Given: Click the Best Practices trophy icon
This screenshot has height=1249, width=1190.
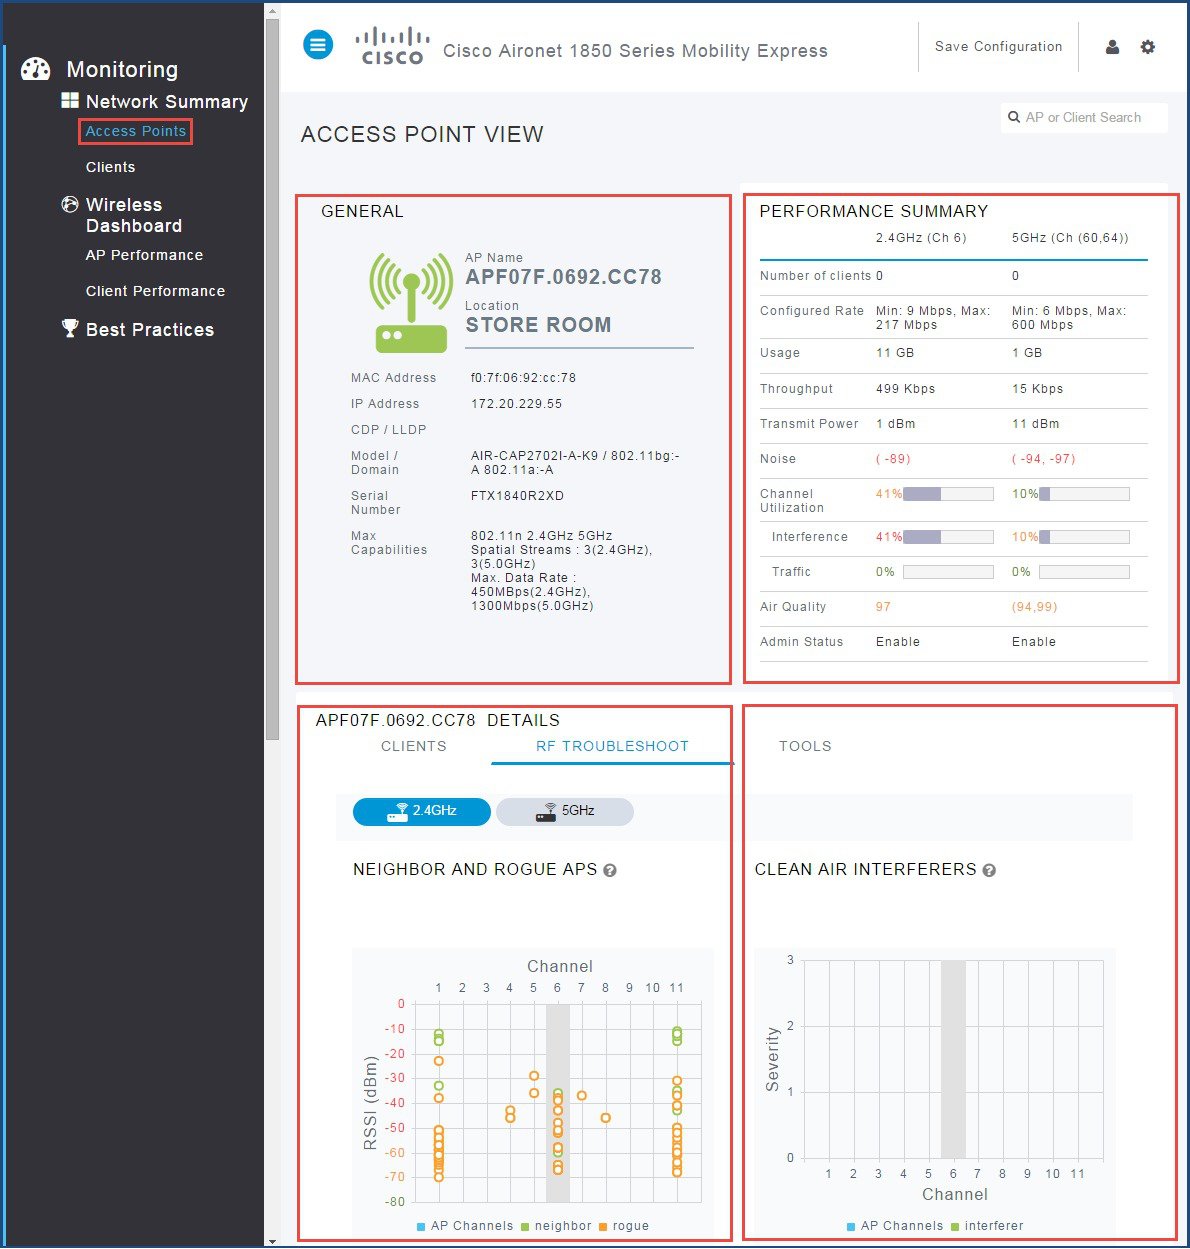Looking at the screenshot, I should [x=69, y=328].
